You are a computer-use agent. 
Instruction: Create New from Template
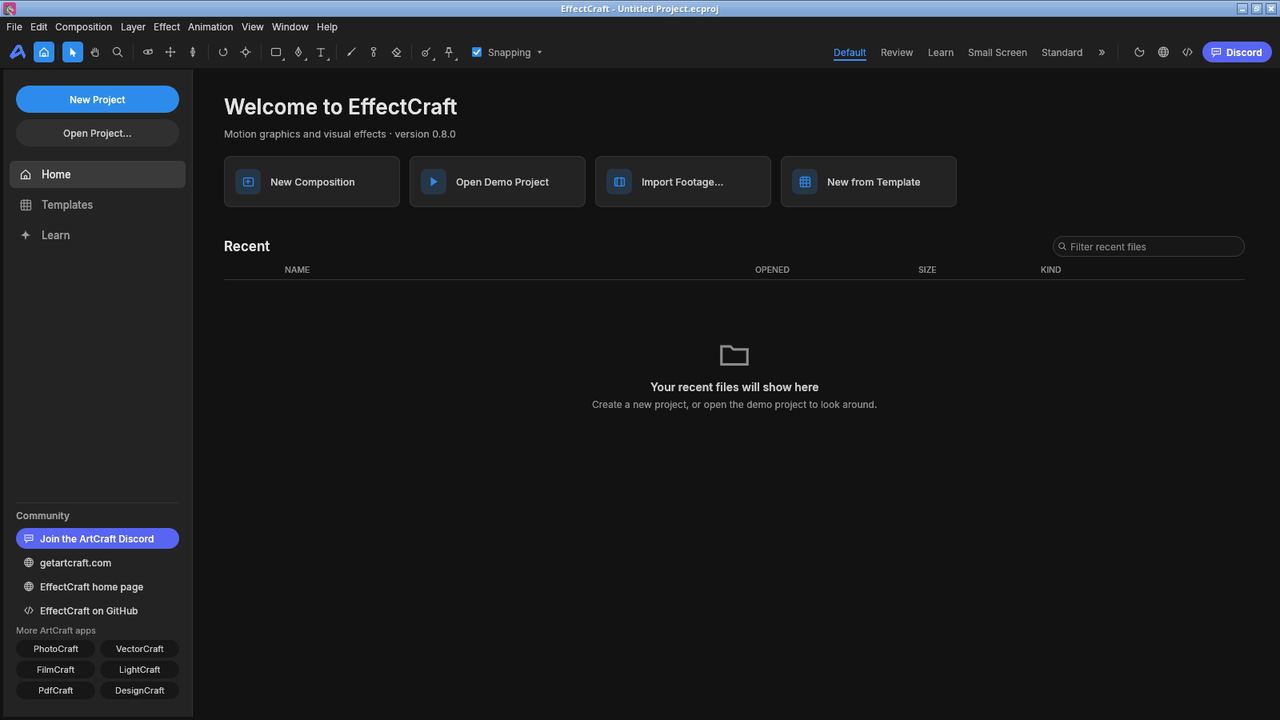869,182
